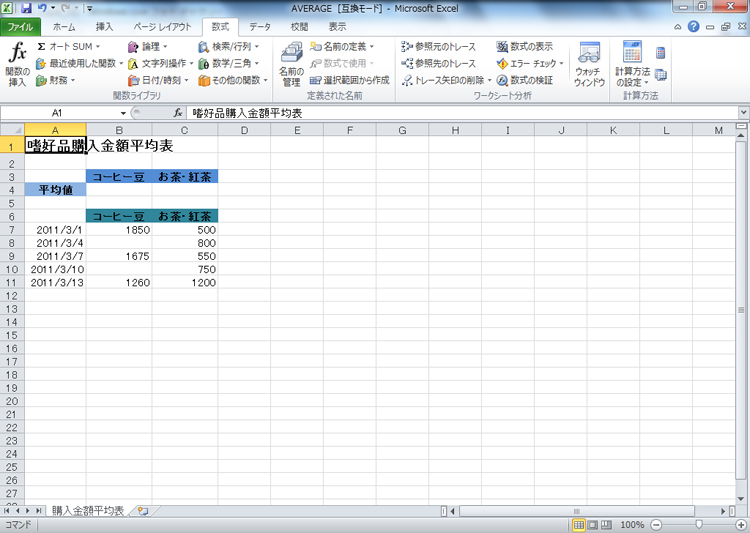The width and height of the screenshot is (750, 533).
Task: Click the Zoom In plus button
Action: coord(740,525)
